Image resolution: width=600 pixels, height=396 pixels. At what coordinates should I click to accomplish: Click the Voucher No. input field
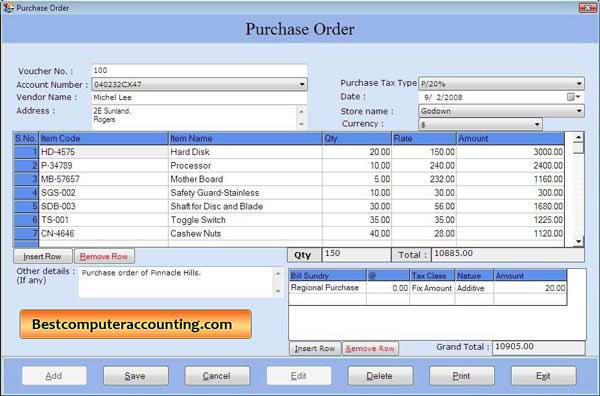click(199, 70)
